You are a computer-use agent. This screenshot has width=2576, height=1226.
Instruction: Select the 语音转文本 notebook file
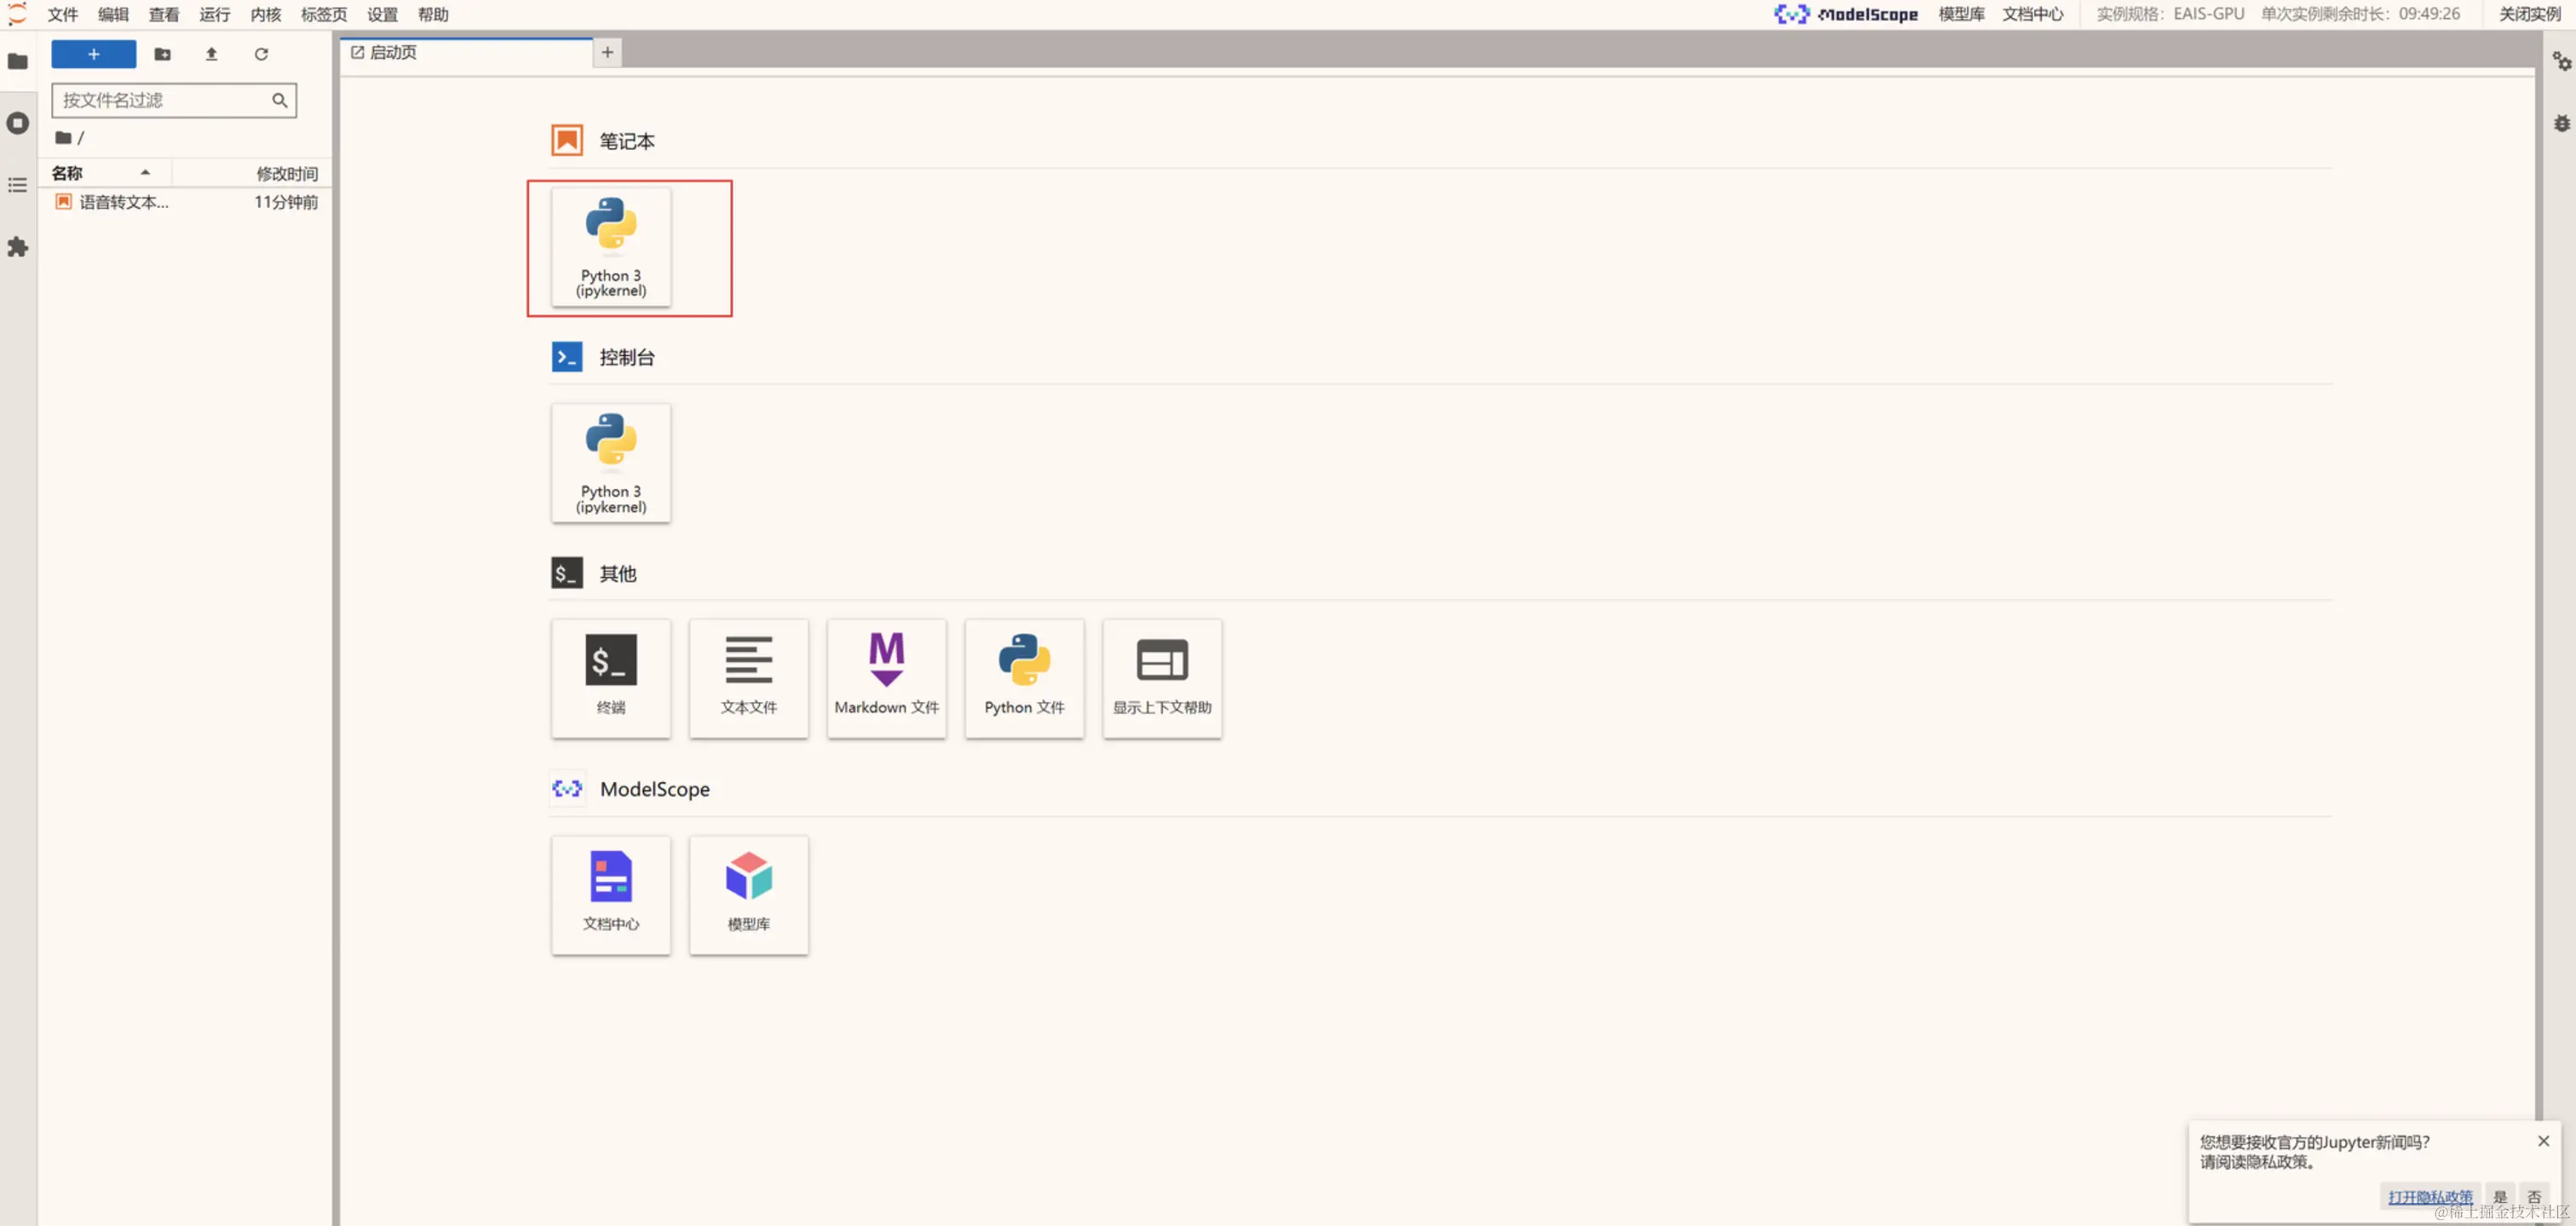185,202
